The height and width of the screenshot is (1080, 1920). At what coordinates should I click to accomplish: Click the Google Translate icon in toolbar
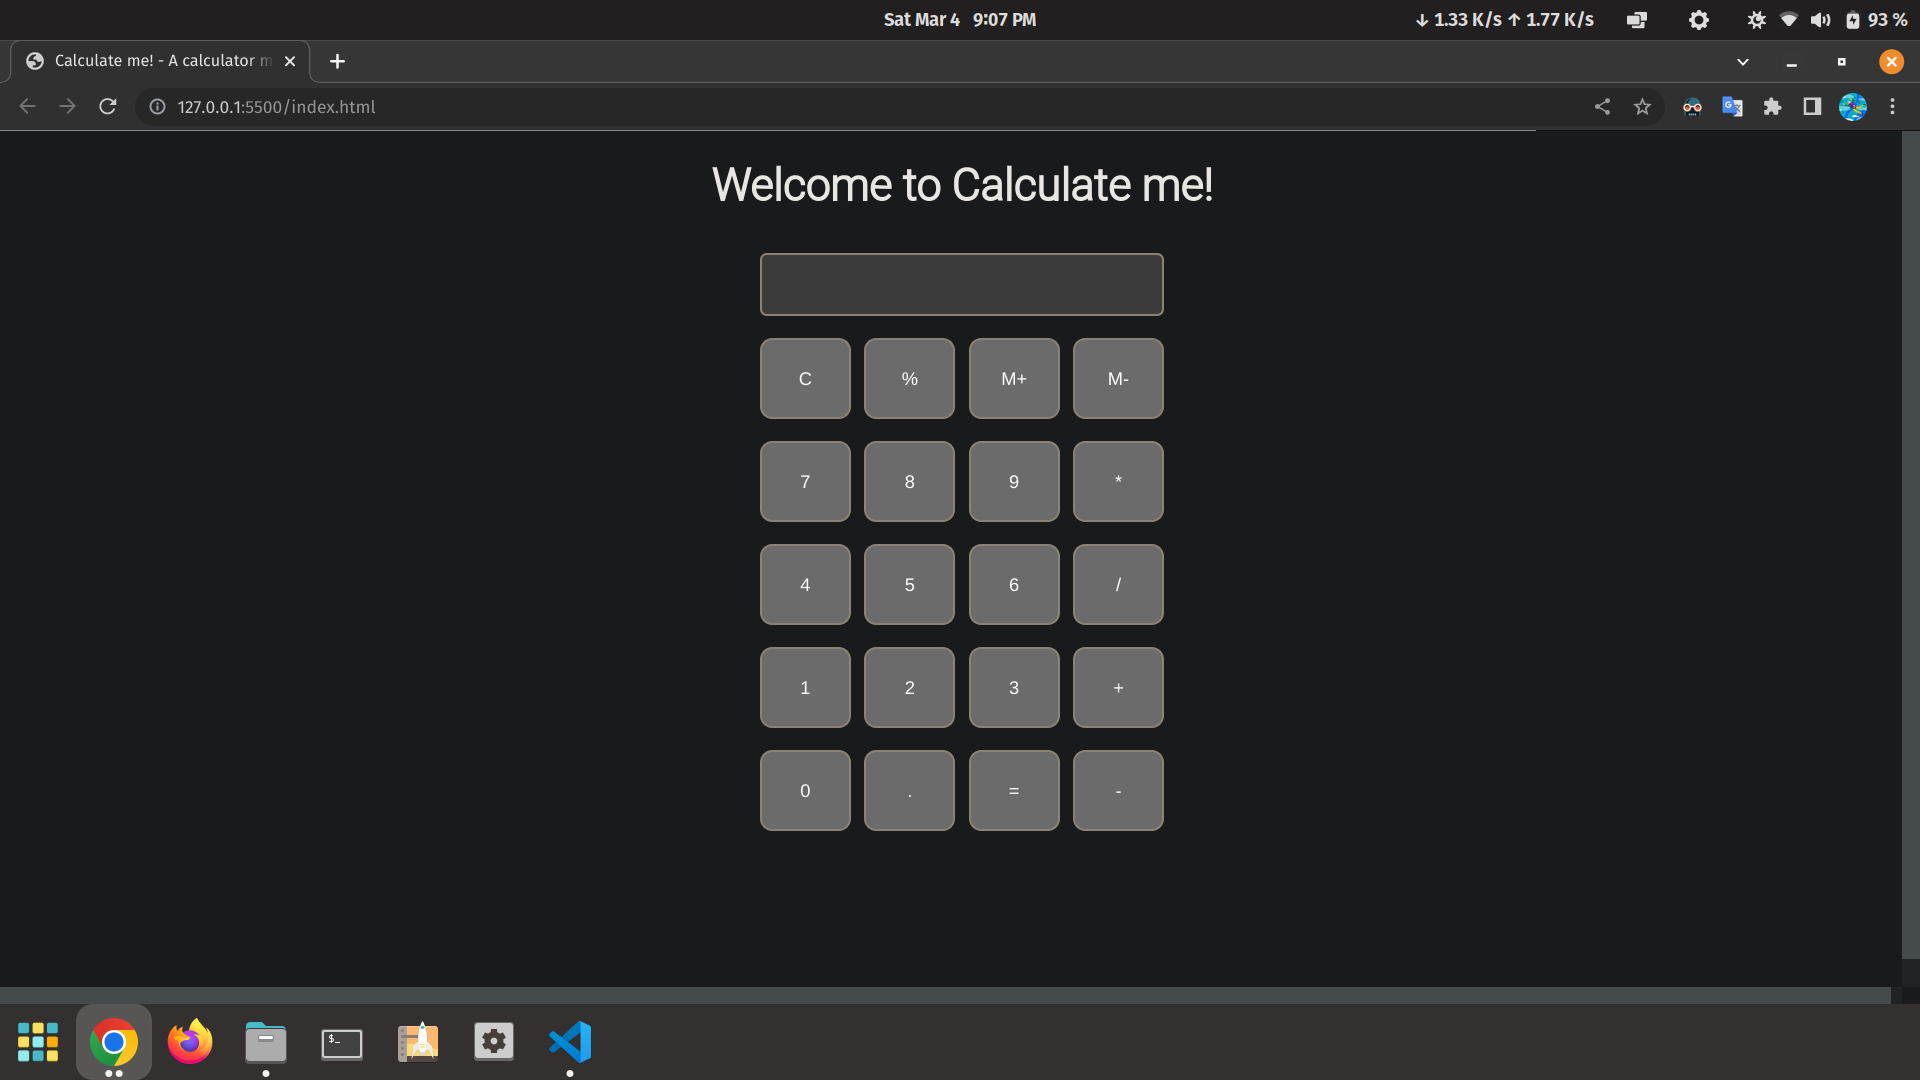pos(1733,107)
